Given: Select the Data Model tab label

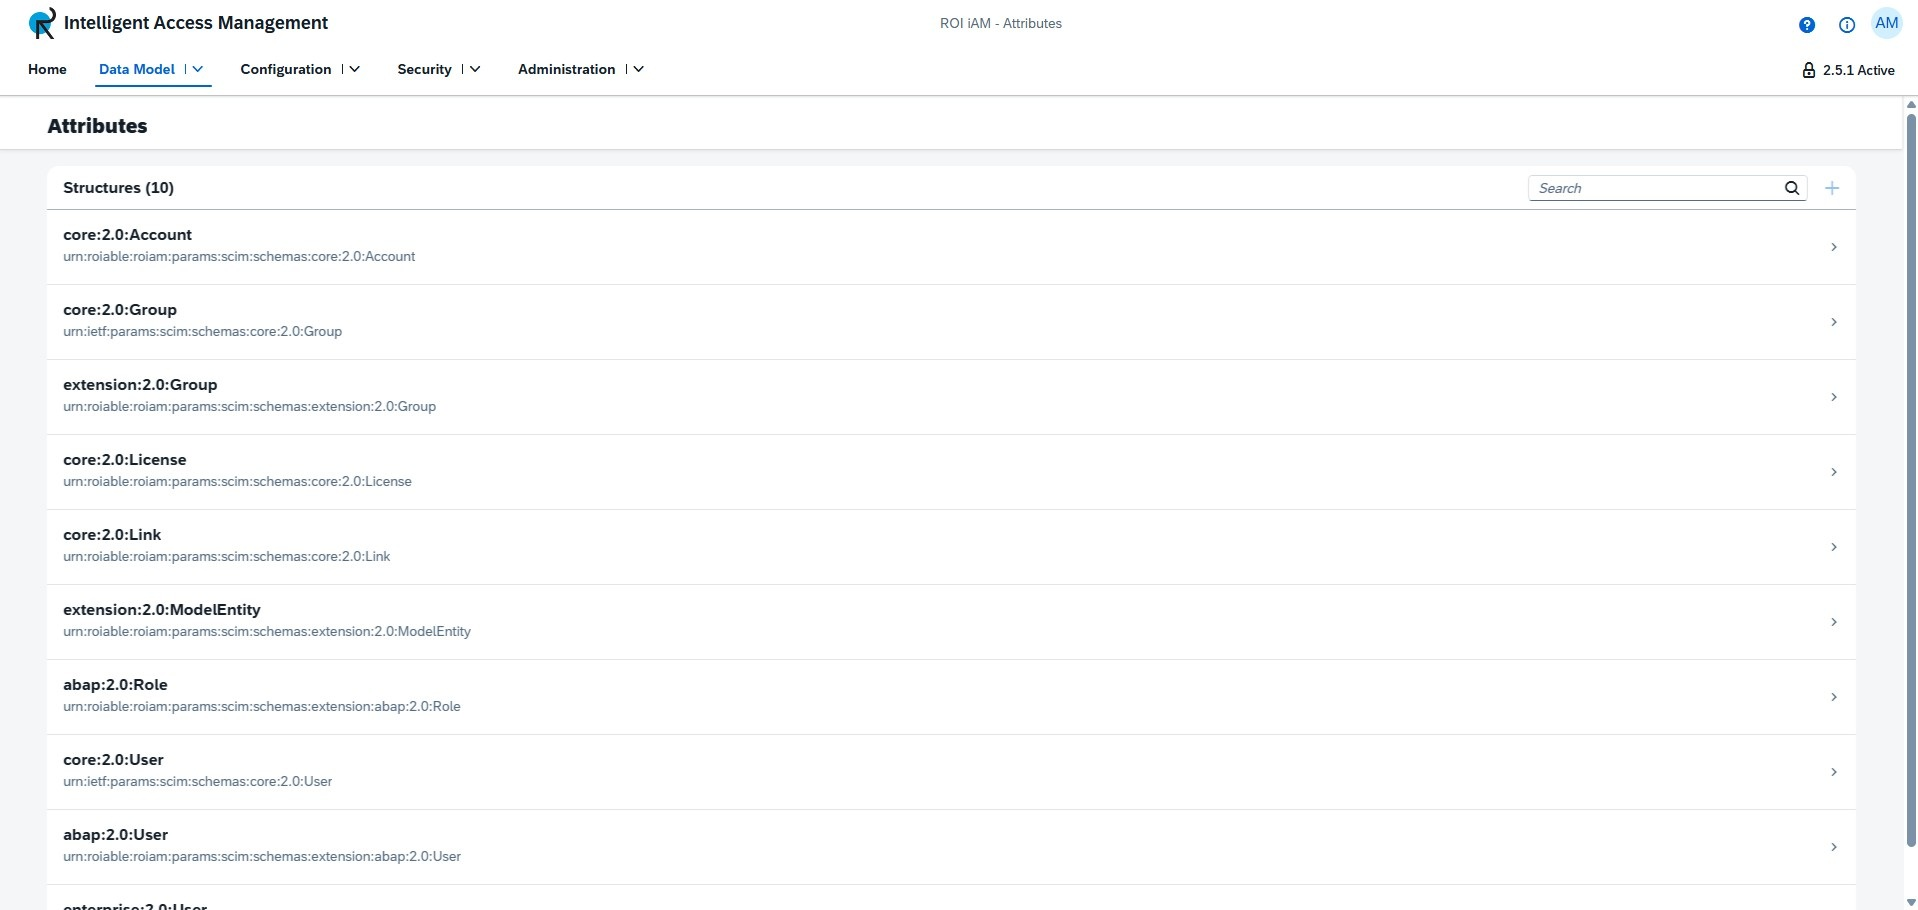Looking at the screenshot, I should (137, 69).
